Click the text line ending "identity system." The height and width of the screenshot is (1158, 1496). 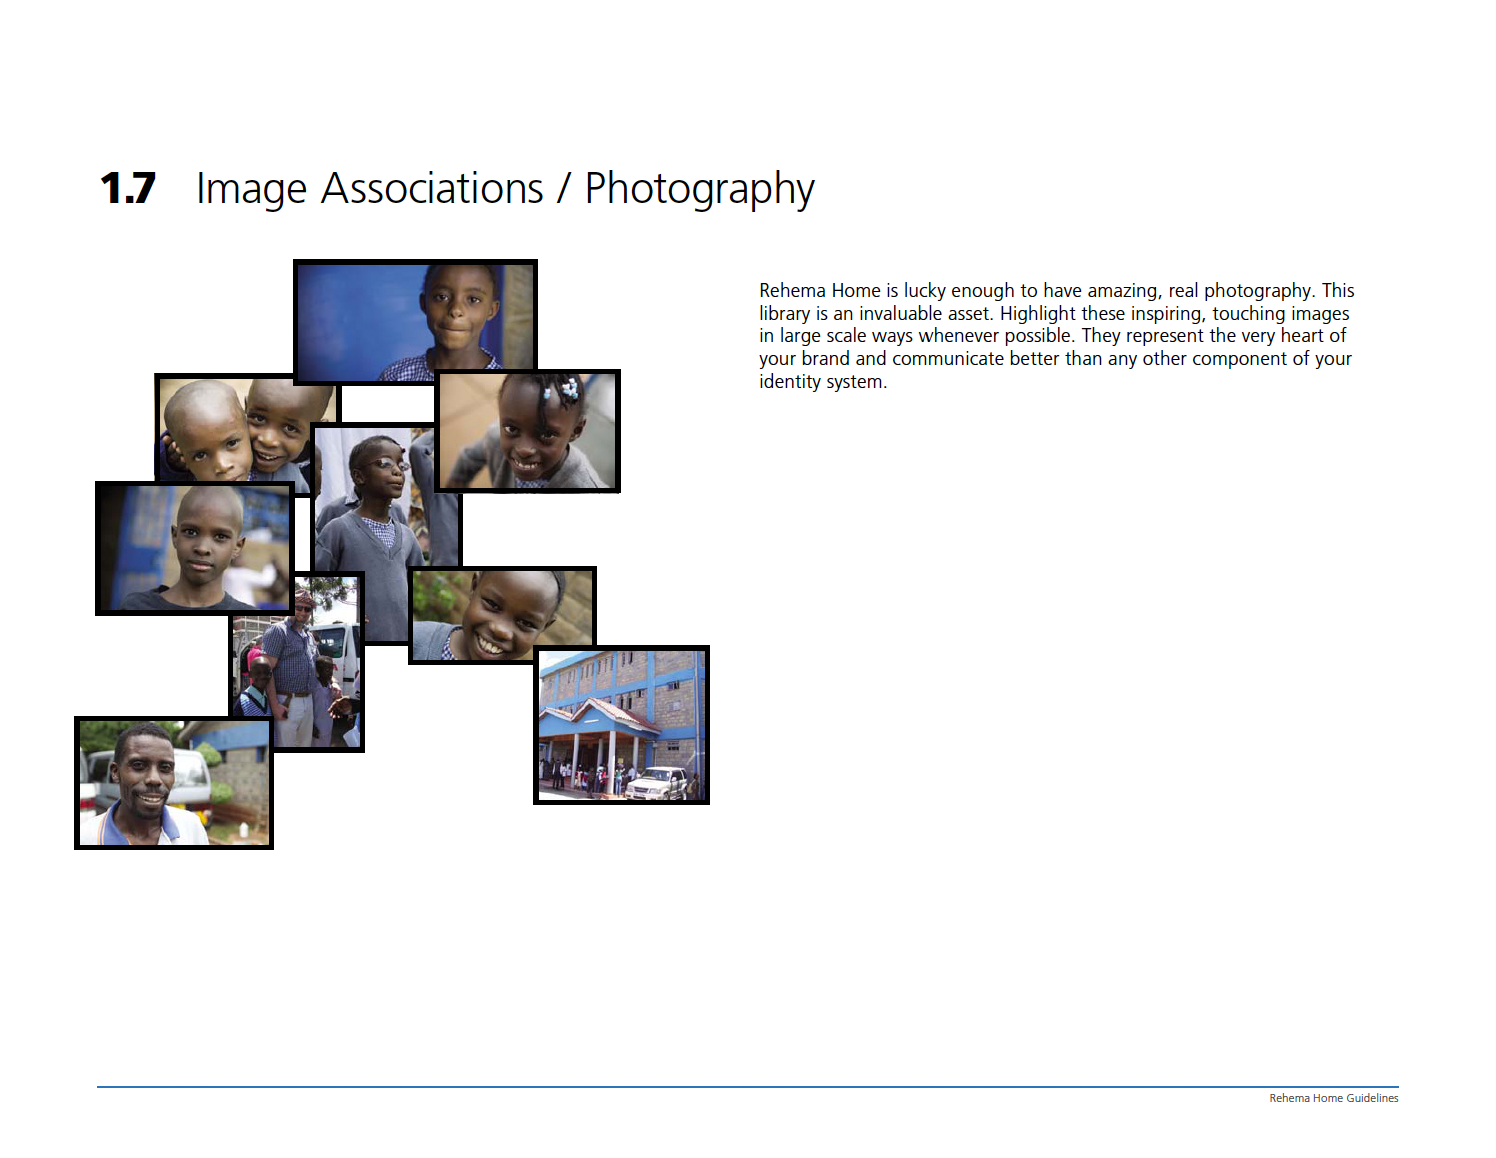822,382
